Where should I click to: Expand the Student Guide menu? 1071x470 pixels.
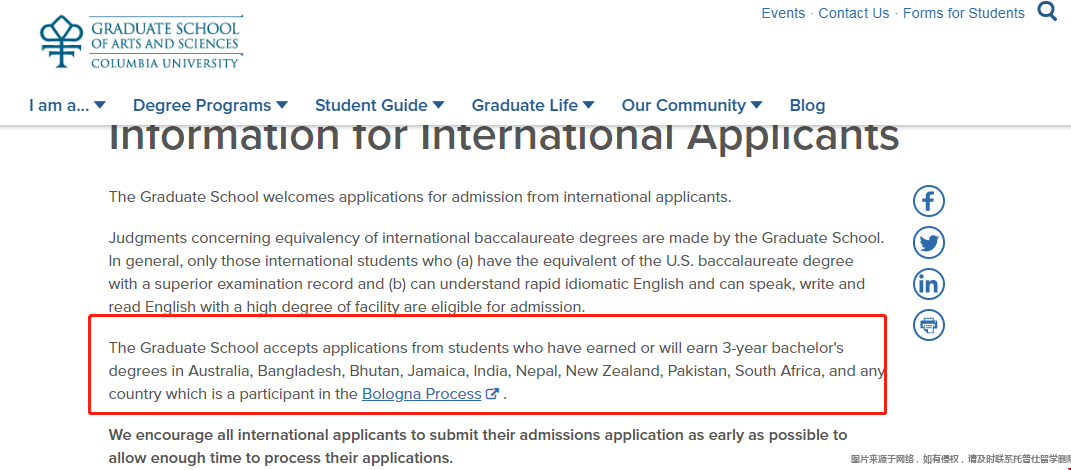(x=379, y=105)
